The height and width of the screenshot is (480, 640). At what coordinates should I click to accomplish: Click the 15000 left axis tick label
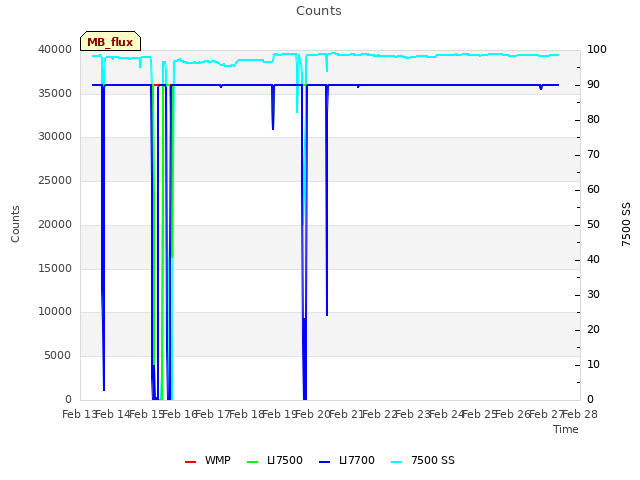[55, 269]
